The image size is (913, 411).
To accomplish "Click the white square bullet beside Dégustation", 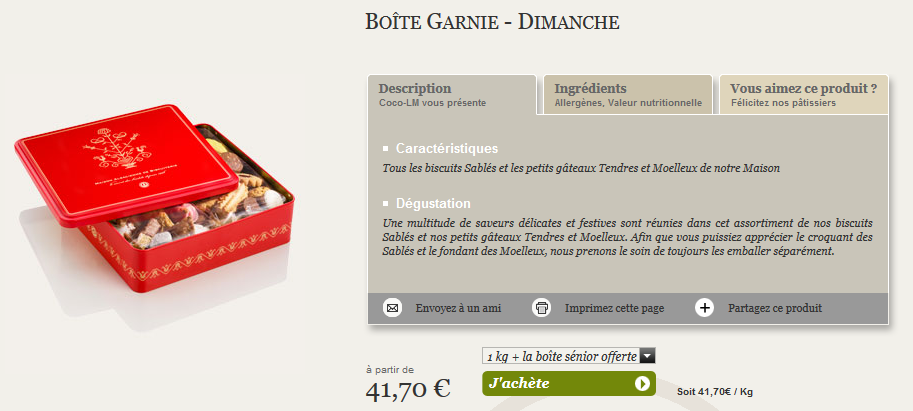I will coord(386,204).
